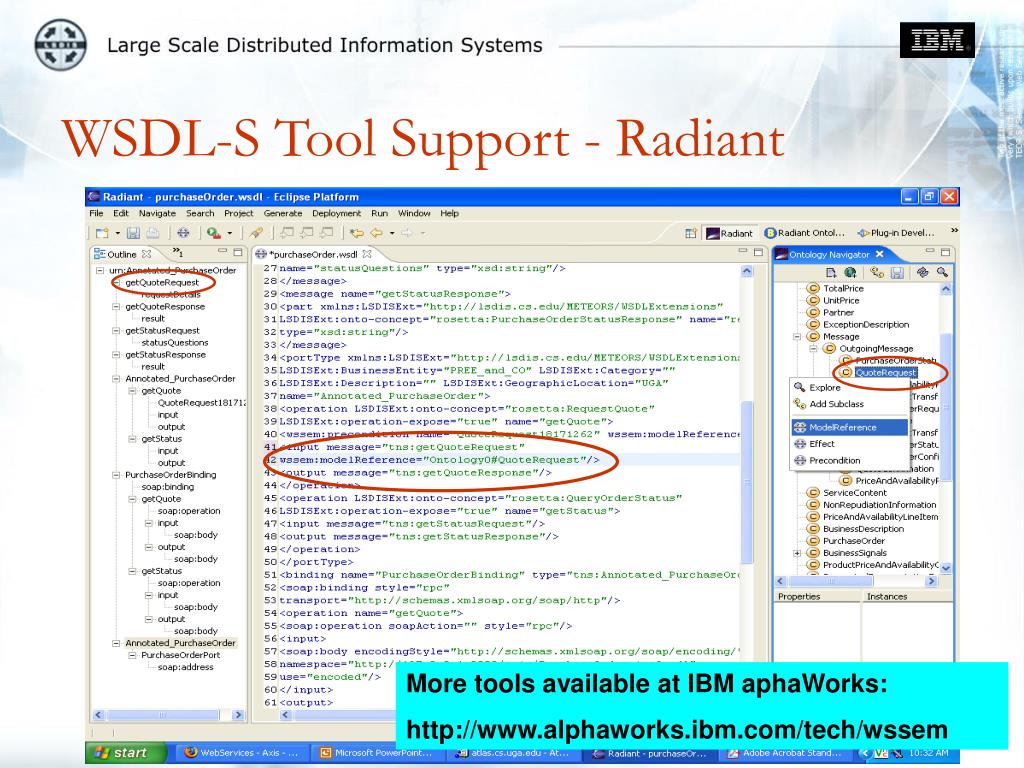
Task: Select QuoteRequest class in ontology tree
Action: point(886,372)
